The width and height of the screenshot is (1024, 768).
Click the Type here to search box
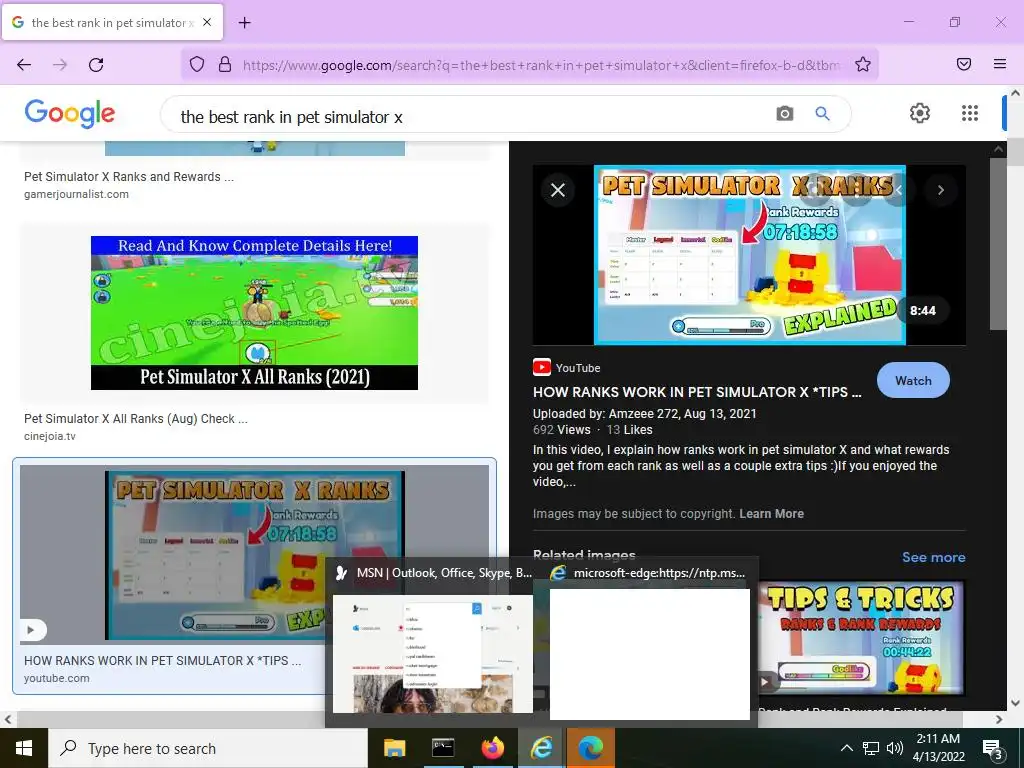(x=208, y=748)
